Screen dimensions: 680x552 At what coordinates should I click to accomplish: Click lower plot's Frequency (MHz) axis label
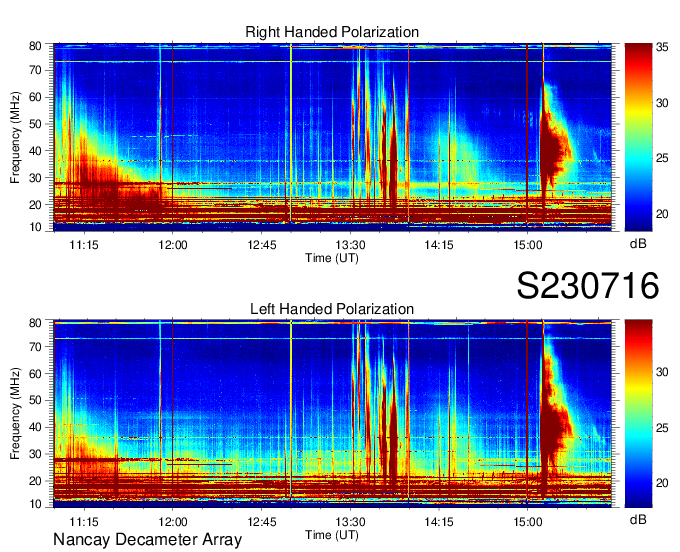point(15,414)
